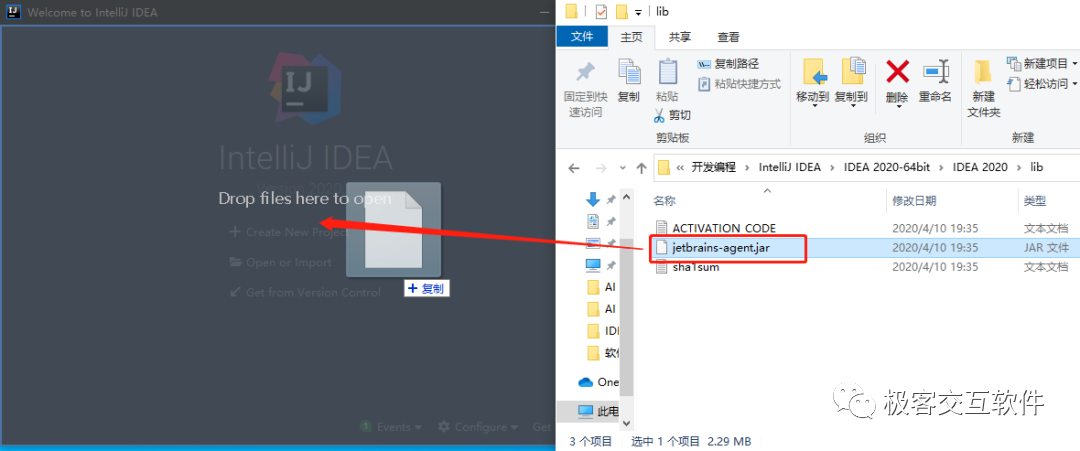Navigate to IDEA 2020 breadcrumb
This screenshot has height=451, width=1080.
[x=980, y=167]
